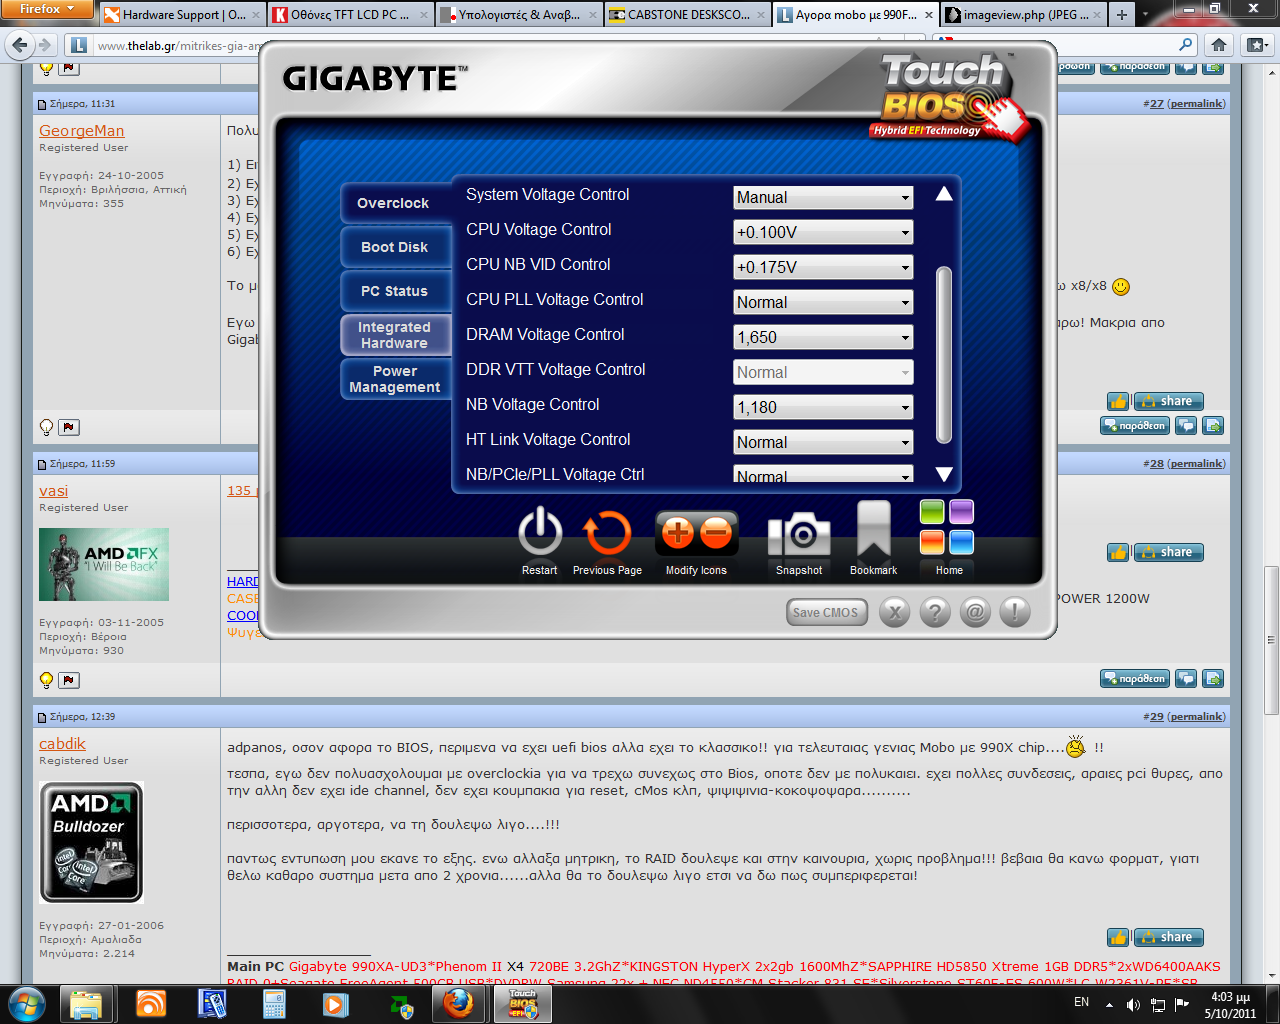1280x1024 pixels.
Task: Switch to the imageview.php browser tab
Action: [1025, 15]
